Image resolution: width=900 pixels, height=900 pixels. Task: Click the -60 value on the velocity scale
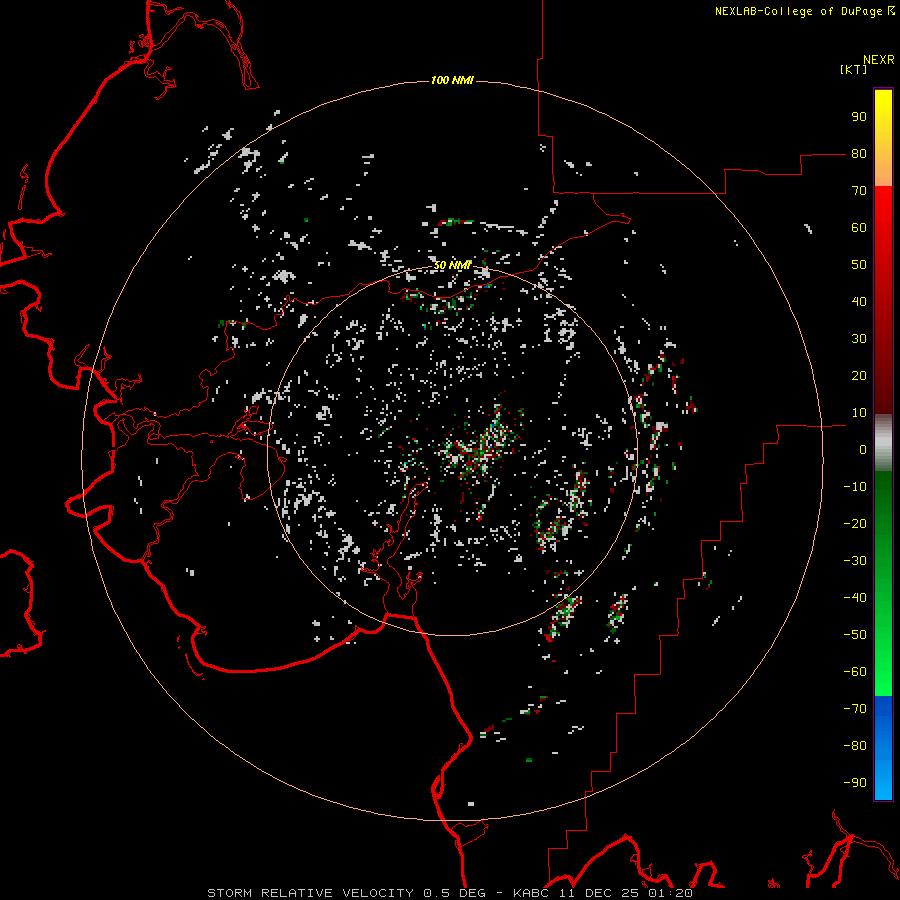coord(855,672)
